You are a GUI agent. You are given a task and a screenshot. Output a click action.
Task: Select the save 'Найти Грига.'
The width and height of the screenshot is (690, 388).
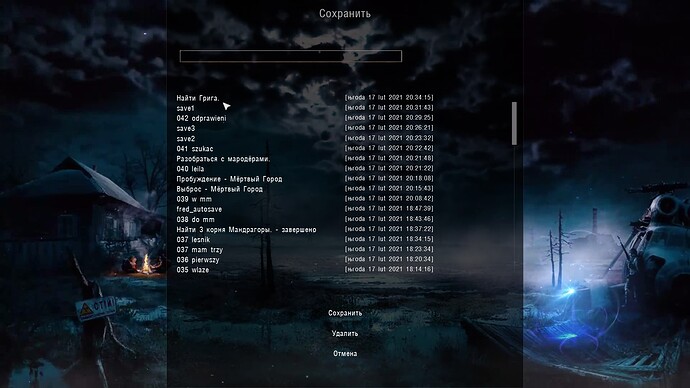[x=305, y=98]
